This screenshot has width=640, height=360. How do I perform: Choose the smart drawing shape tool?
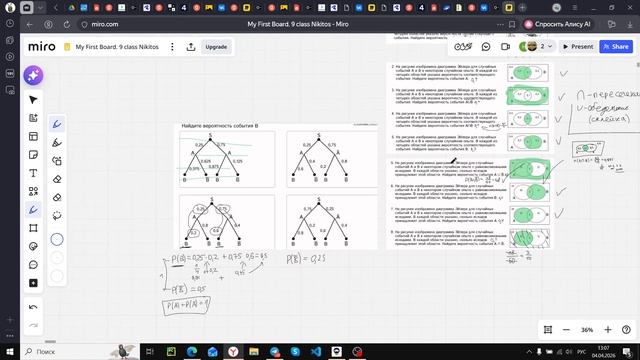pyautogui.click(x=57, y=161)
